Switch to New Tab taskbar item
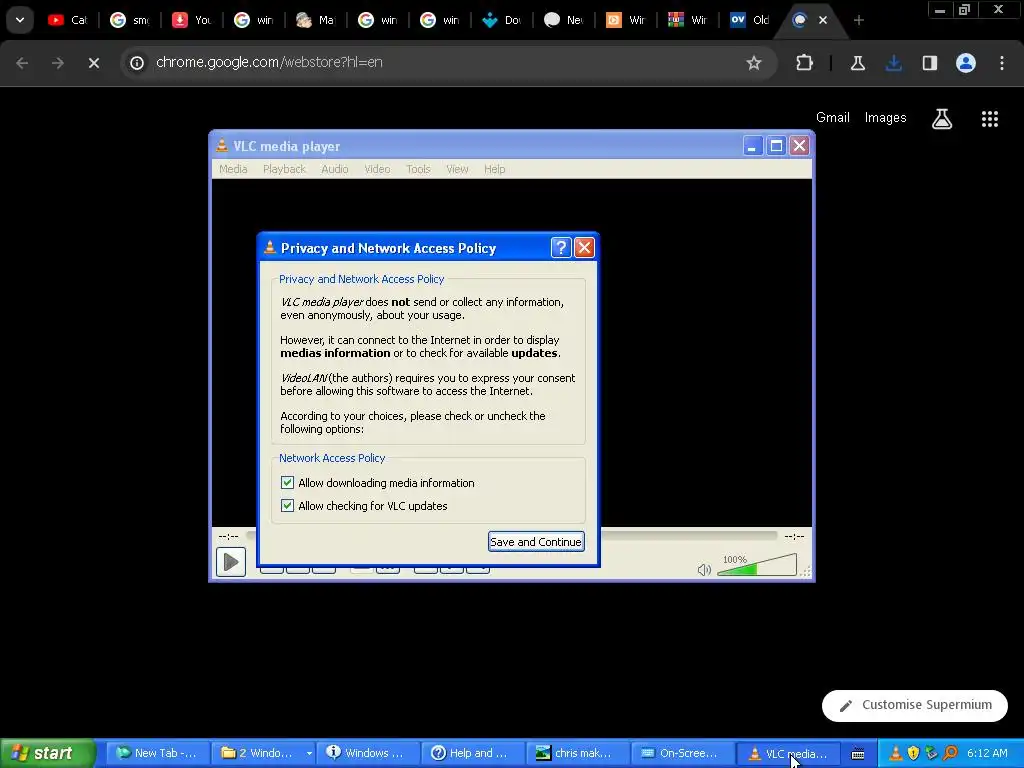The height and width of the screenshot is (768, 1024). point(157,753)
